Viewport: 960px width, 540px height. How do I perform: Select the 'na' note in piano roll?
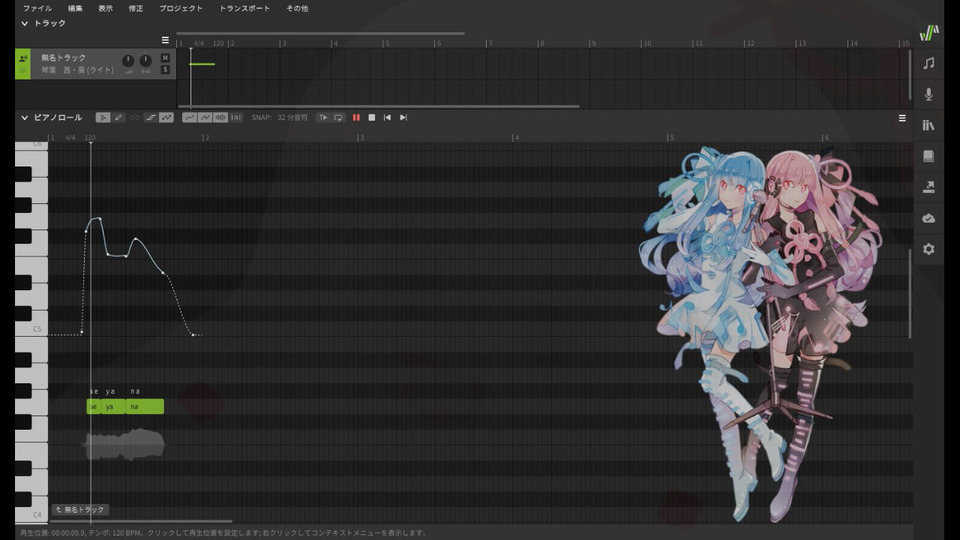click(144, 407)
